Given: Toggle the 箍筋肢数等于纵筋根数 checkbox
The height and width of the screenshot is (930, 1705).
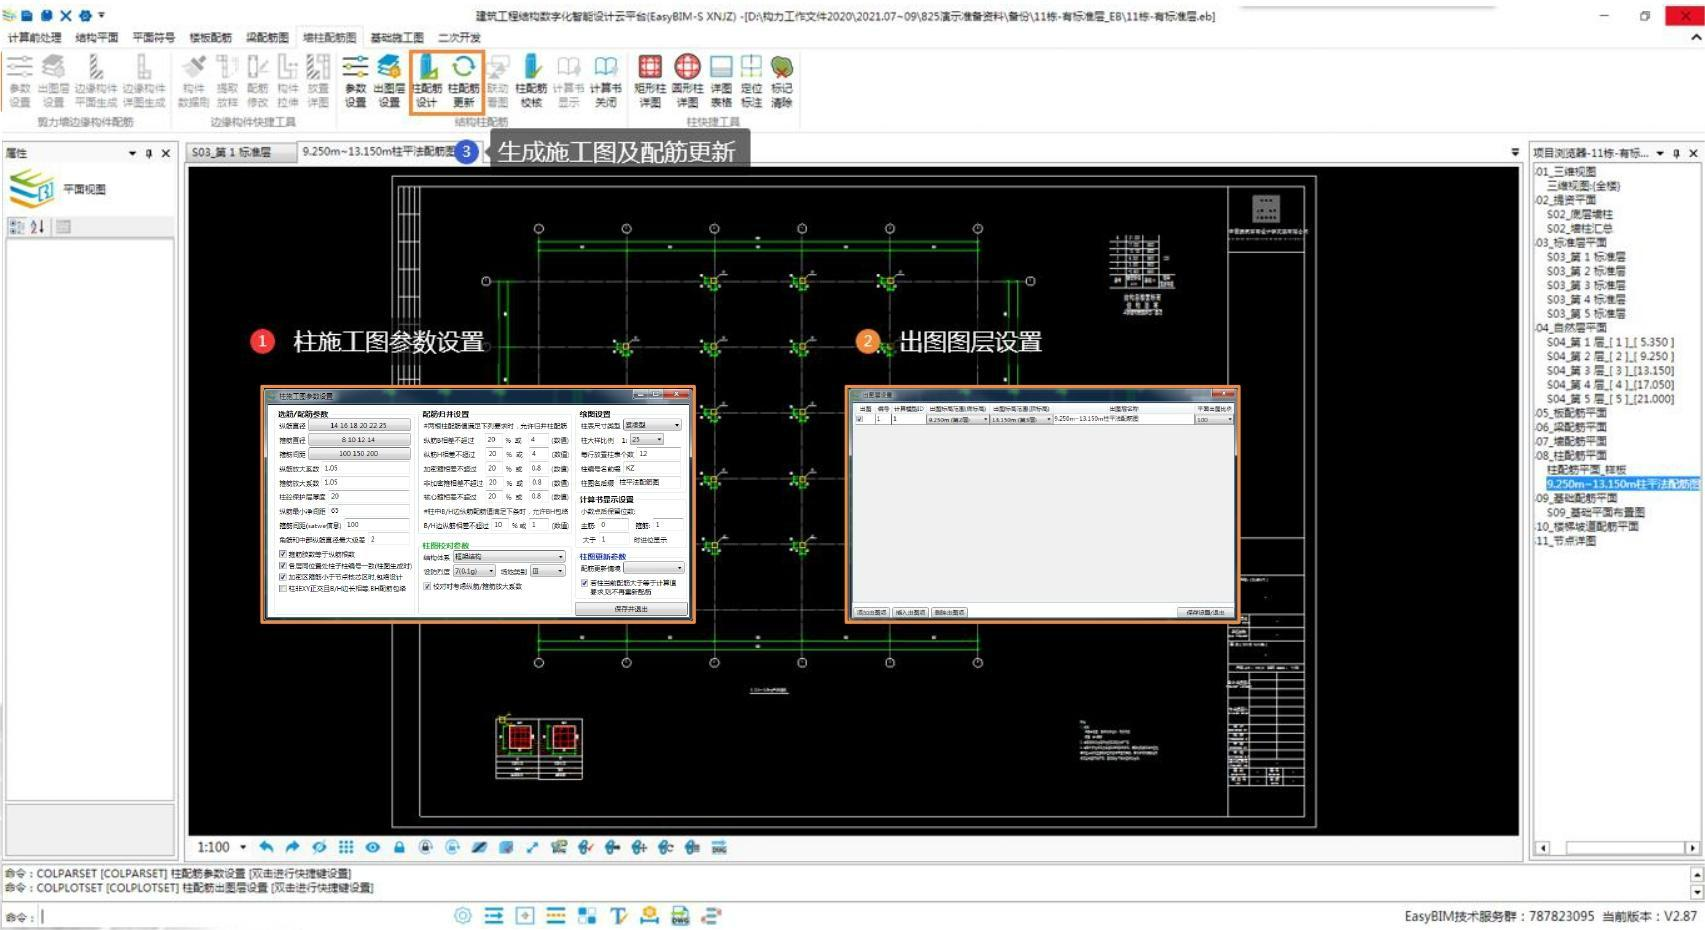Looking at the screenshot, I should coord(283,554).
